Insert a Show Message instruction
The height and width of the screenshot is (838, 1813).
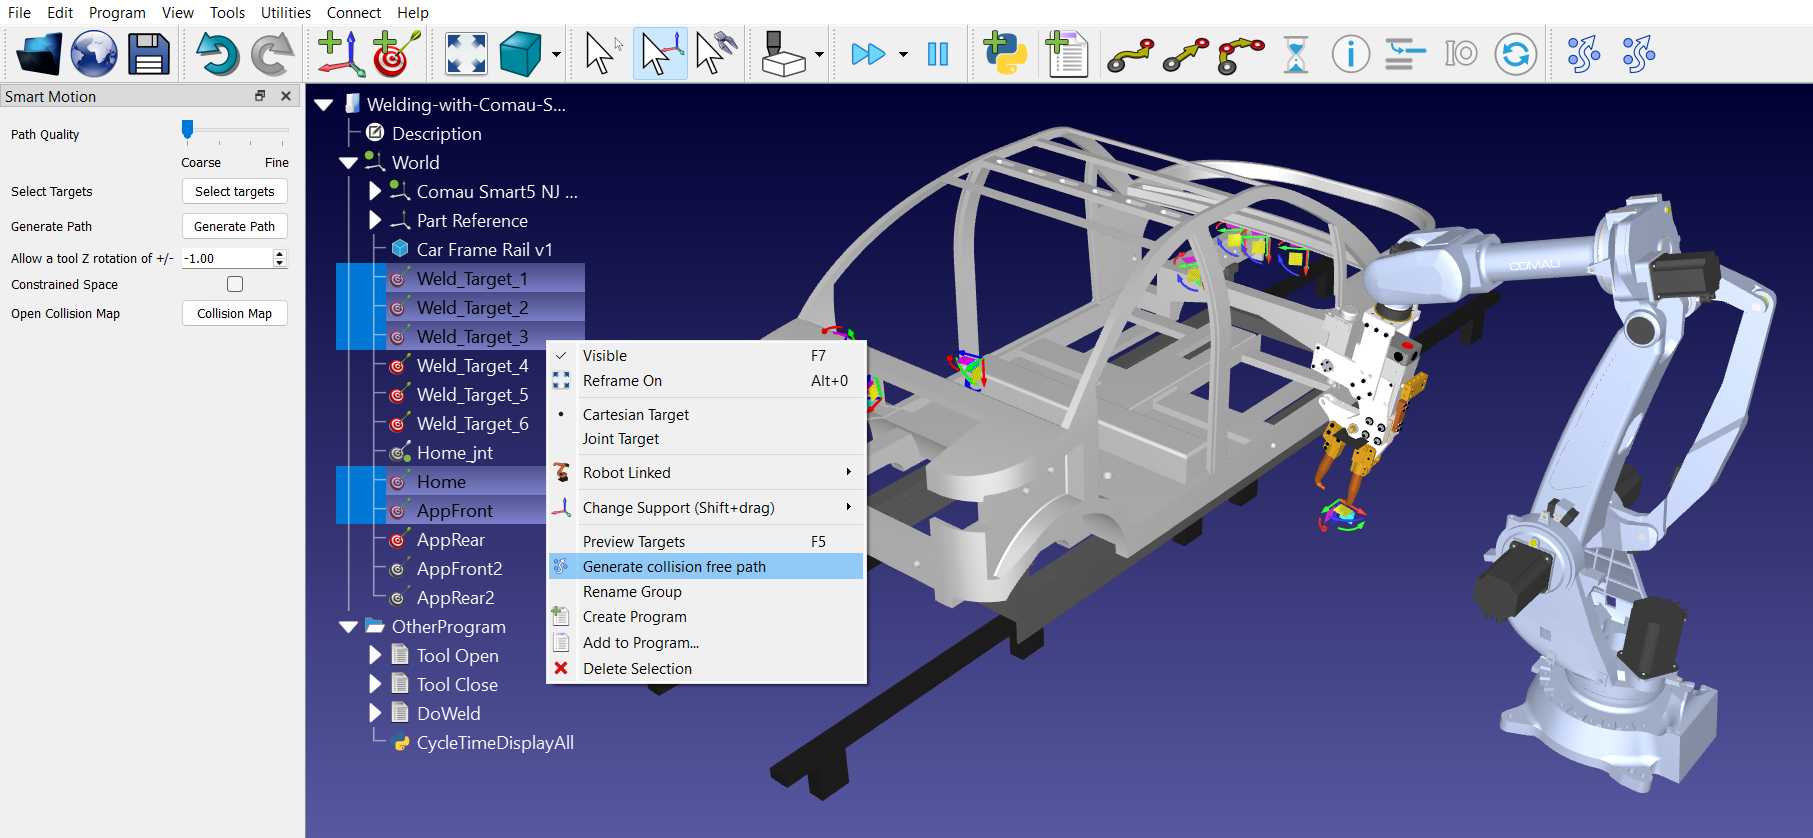[1351, 54]
